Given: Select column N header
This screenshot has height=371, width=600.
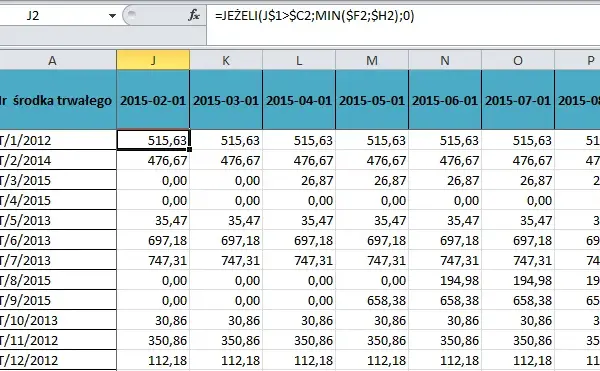Looking at the screenshot, I should [445, 60].
